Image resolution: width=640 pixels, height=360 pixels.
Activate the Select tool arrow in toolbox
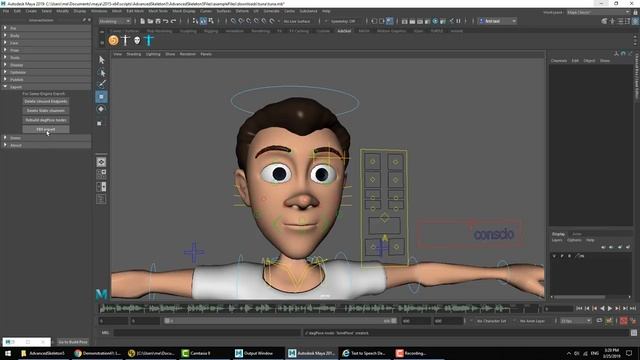coord(102,60)
